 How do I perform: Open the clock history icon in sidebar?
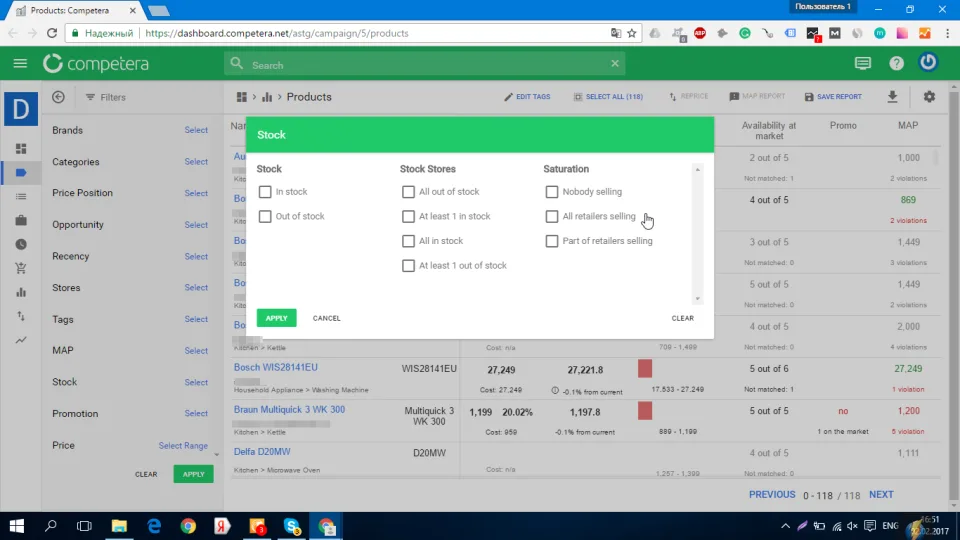[x=21, y=244]
